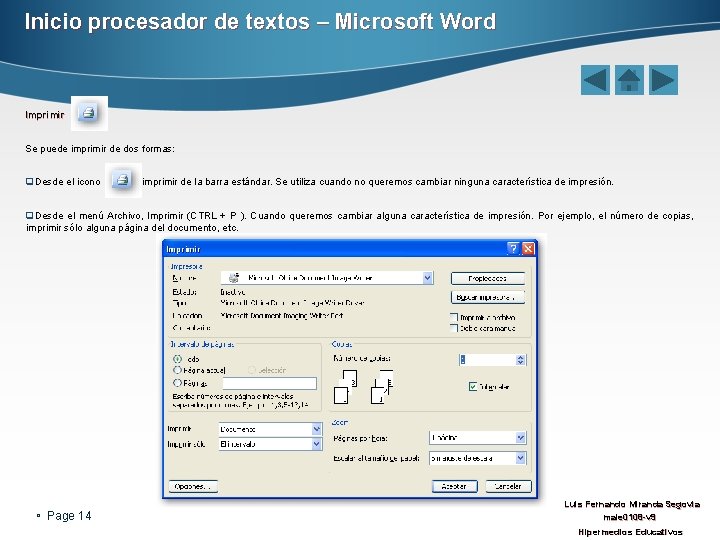Click the 'Zoom' group label
Screen dimensions: 720x540
[x=340, y=422]
